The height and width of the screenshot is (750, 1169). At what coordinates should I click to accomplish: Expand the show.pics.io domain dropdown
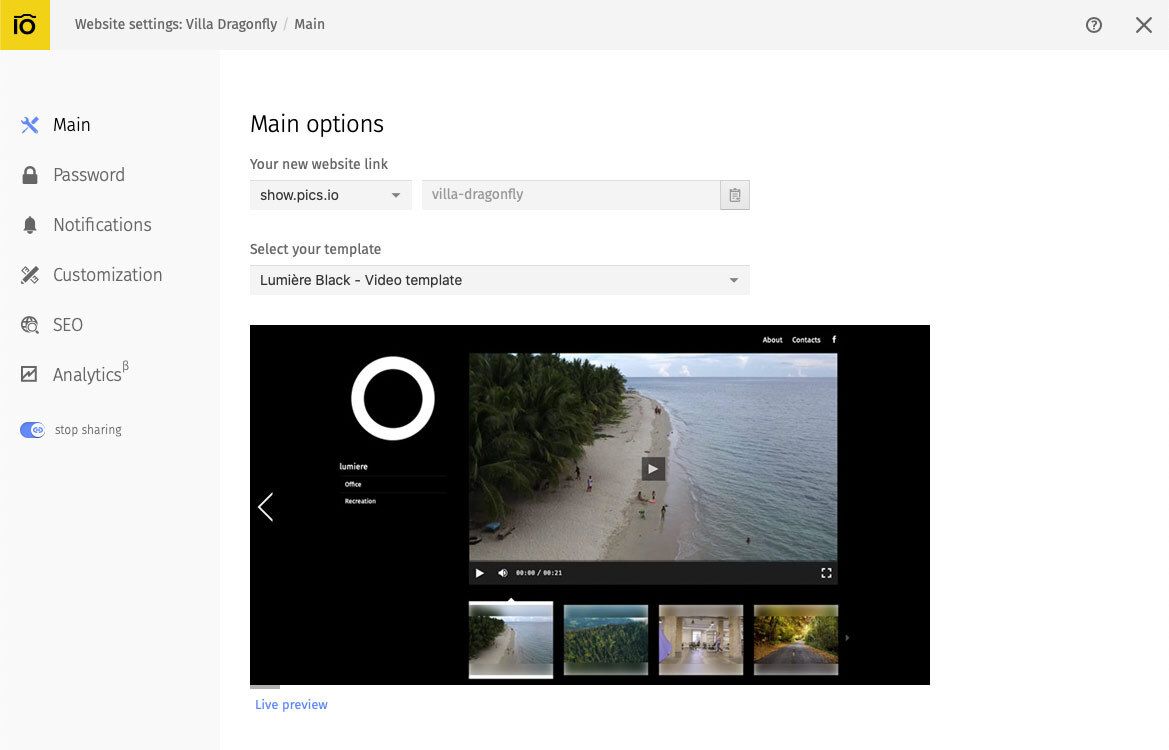point(330,195)
